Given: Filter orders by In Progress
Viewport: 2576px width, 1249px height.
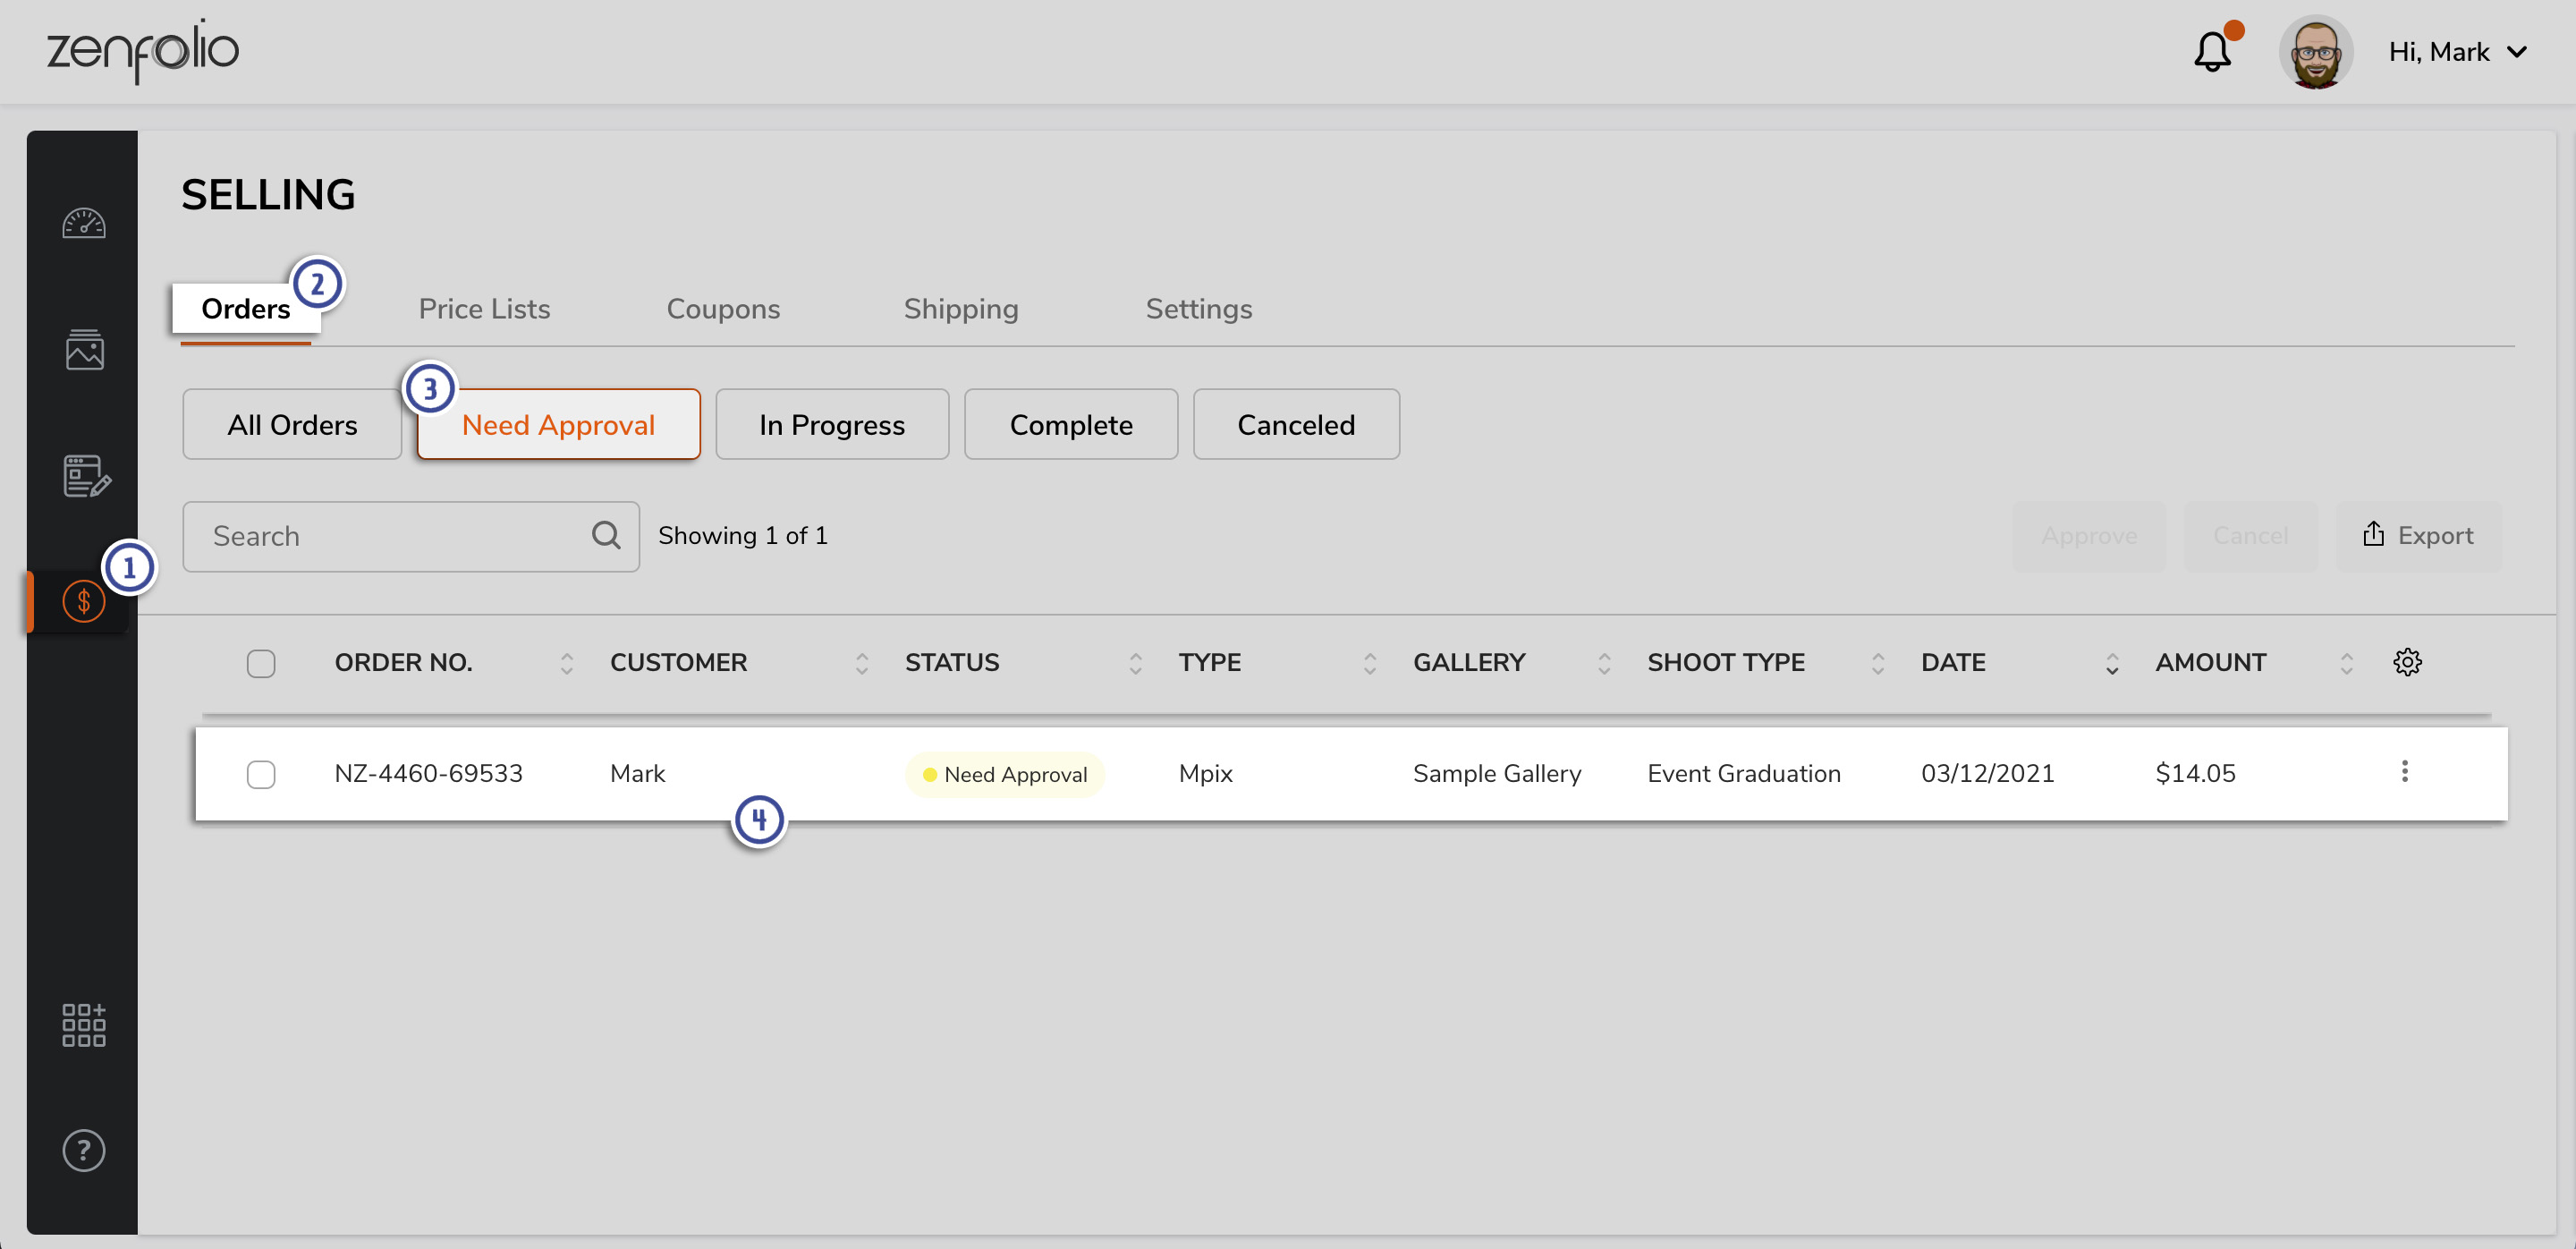Looking at the screenshot, I should pyautogui.click(x=832, y=424).
